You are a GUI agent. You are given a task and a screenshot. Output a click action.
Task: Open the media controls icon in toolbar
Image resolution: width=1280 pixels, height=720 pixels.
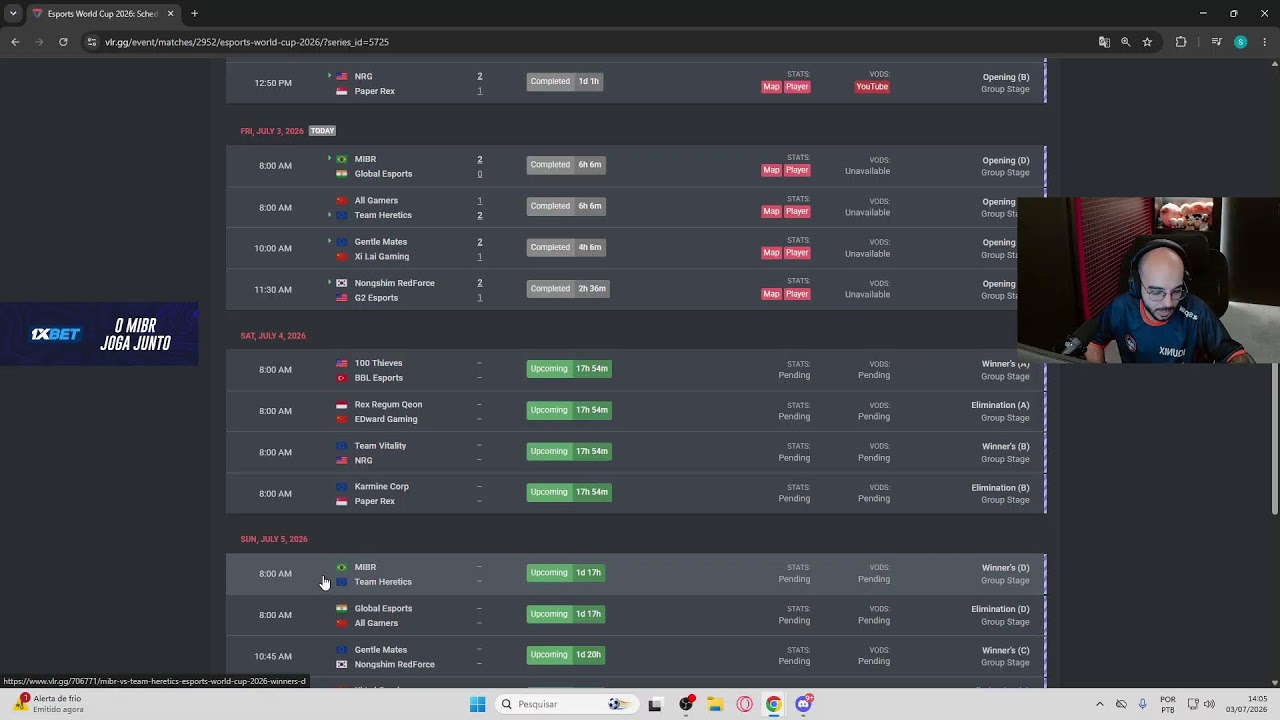1216,42
